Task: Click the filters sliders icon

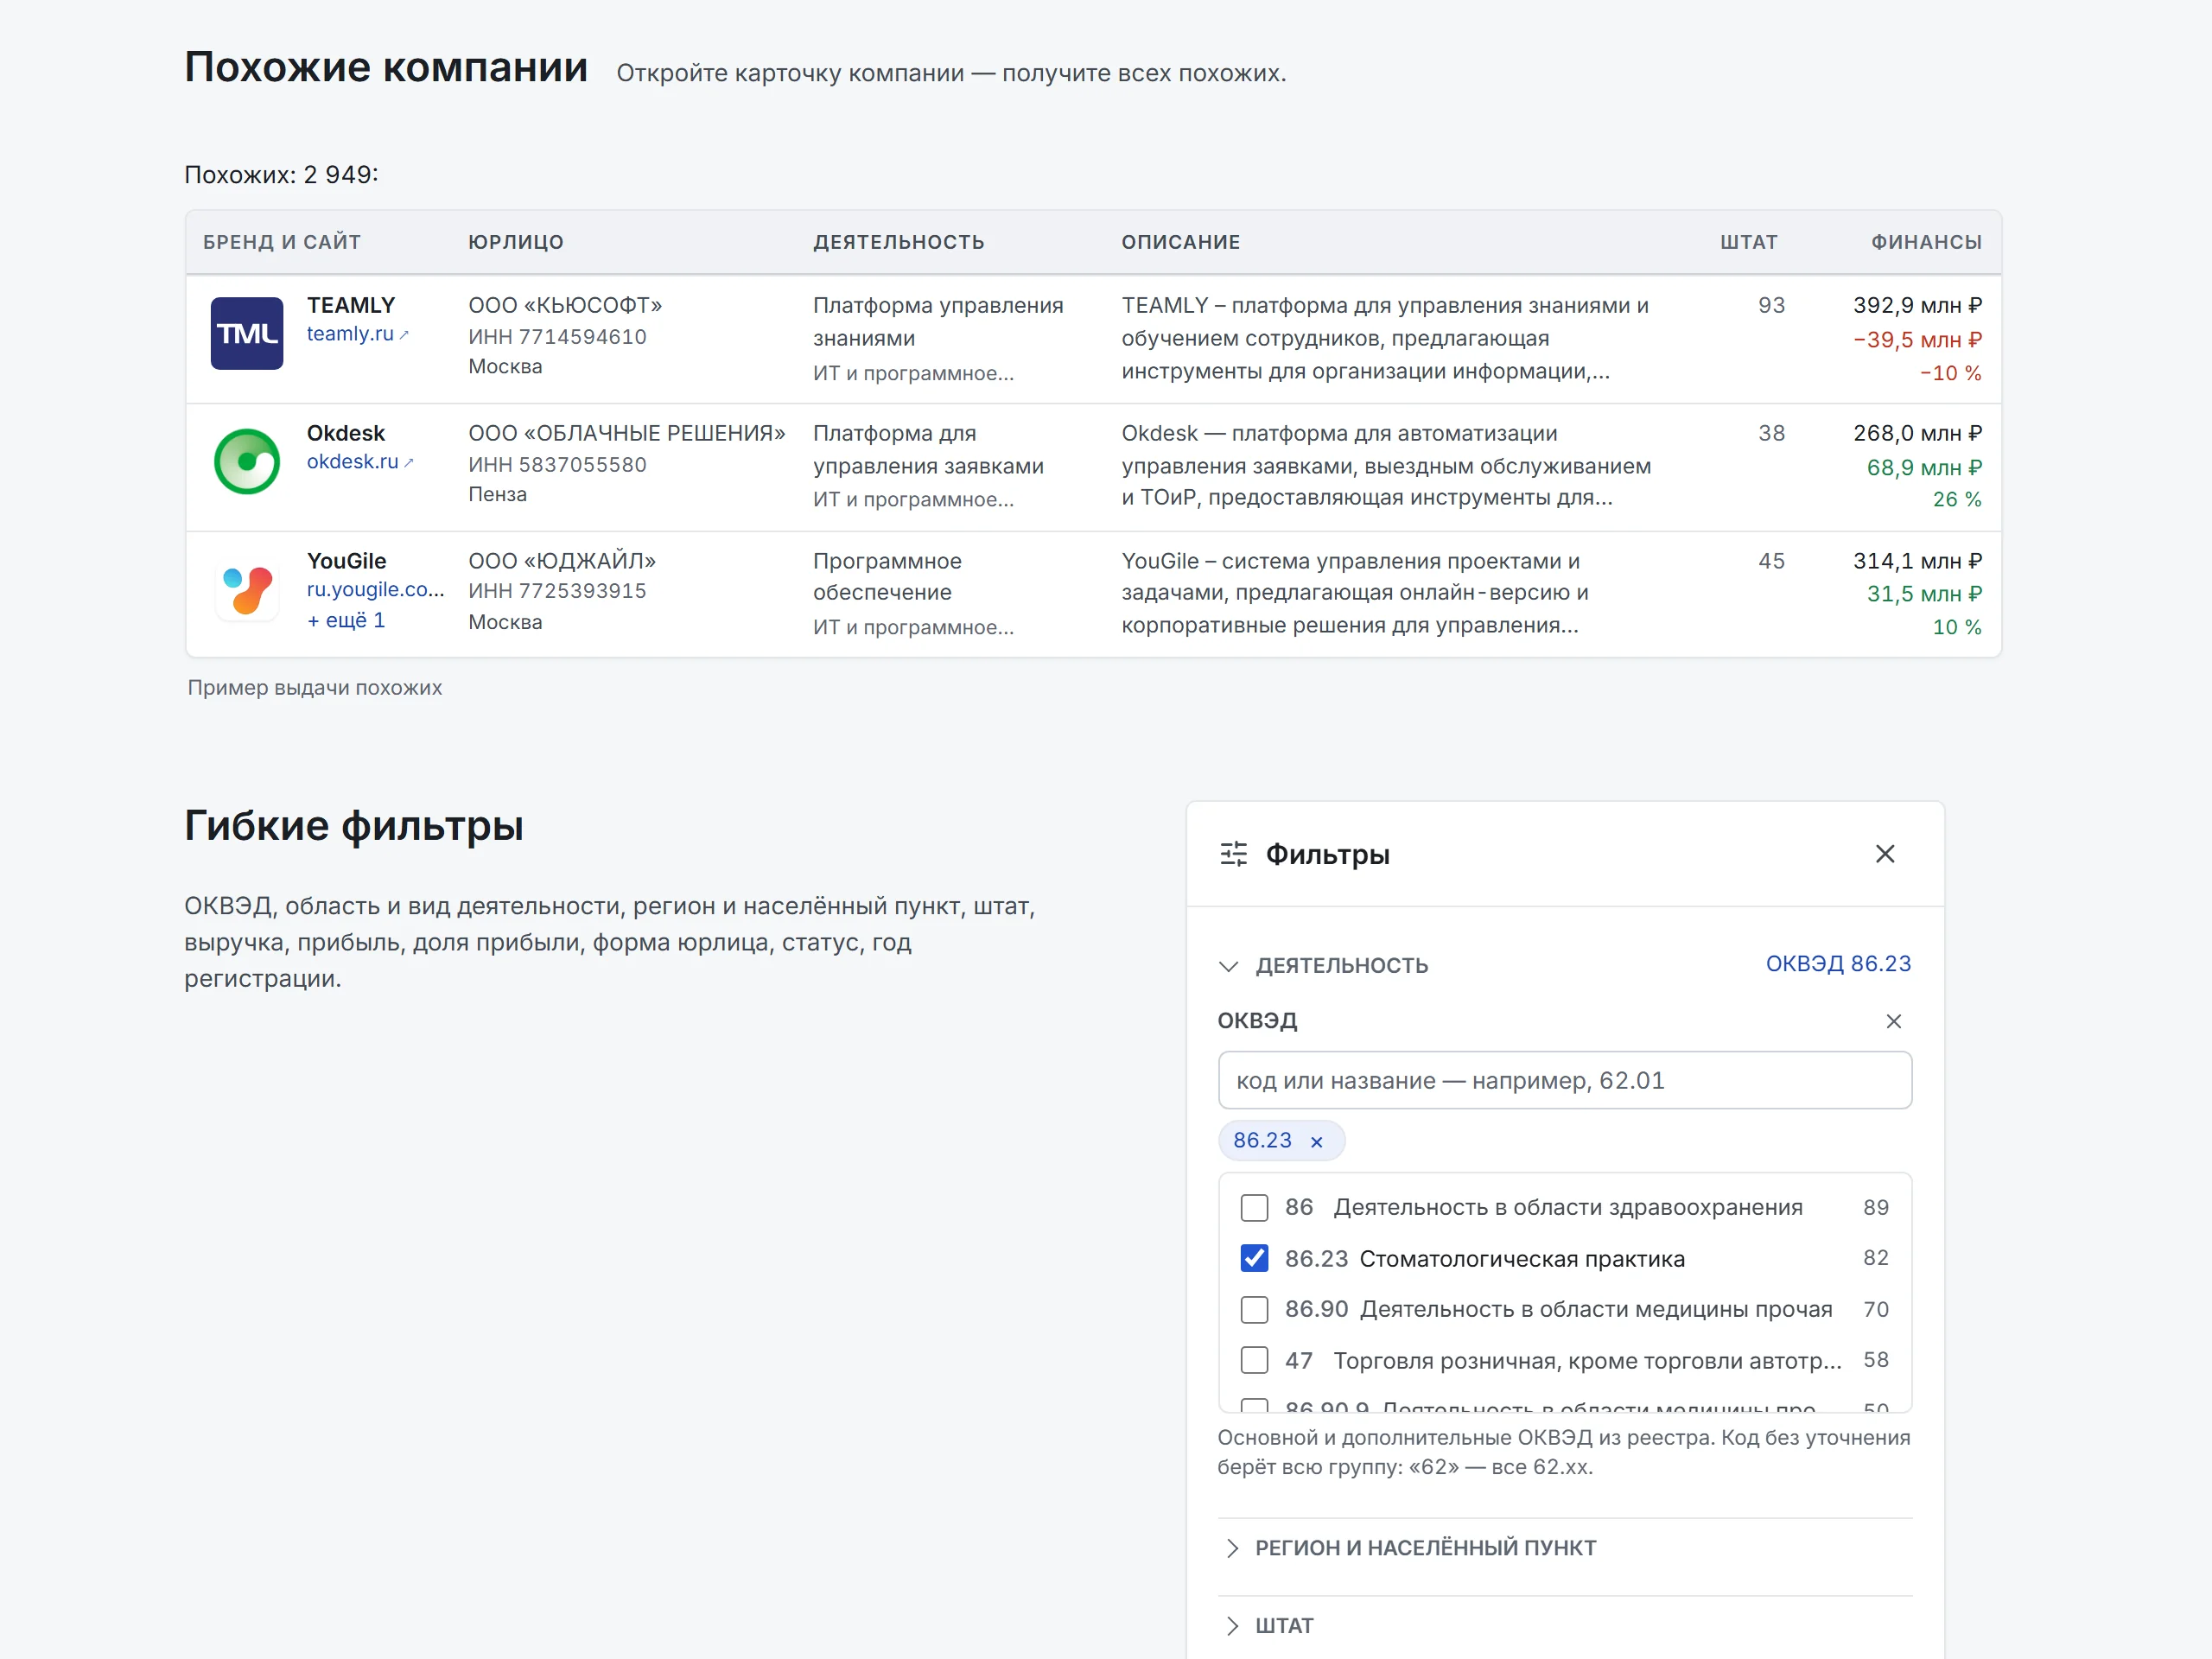Action: pyautogui.click(x=1233, y=854)
